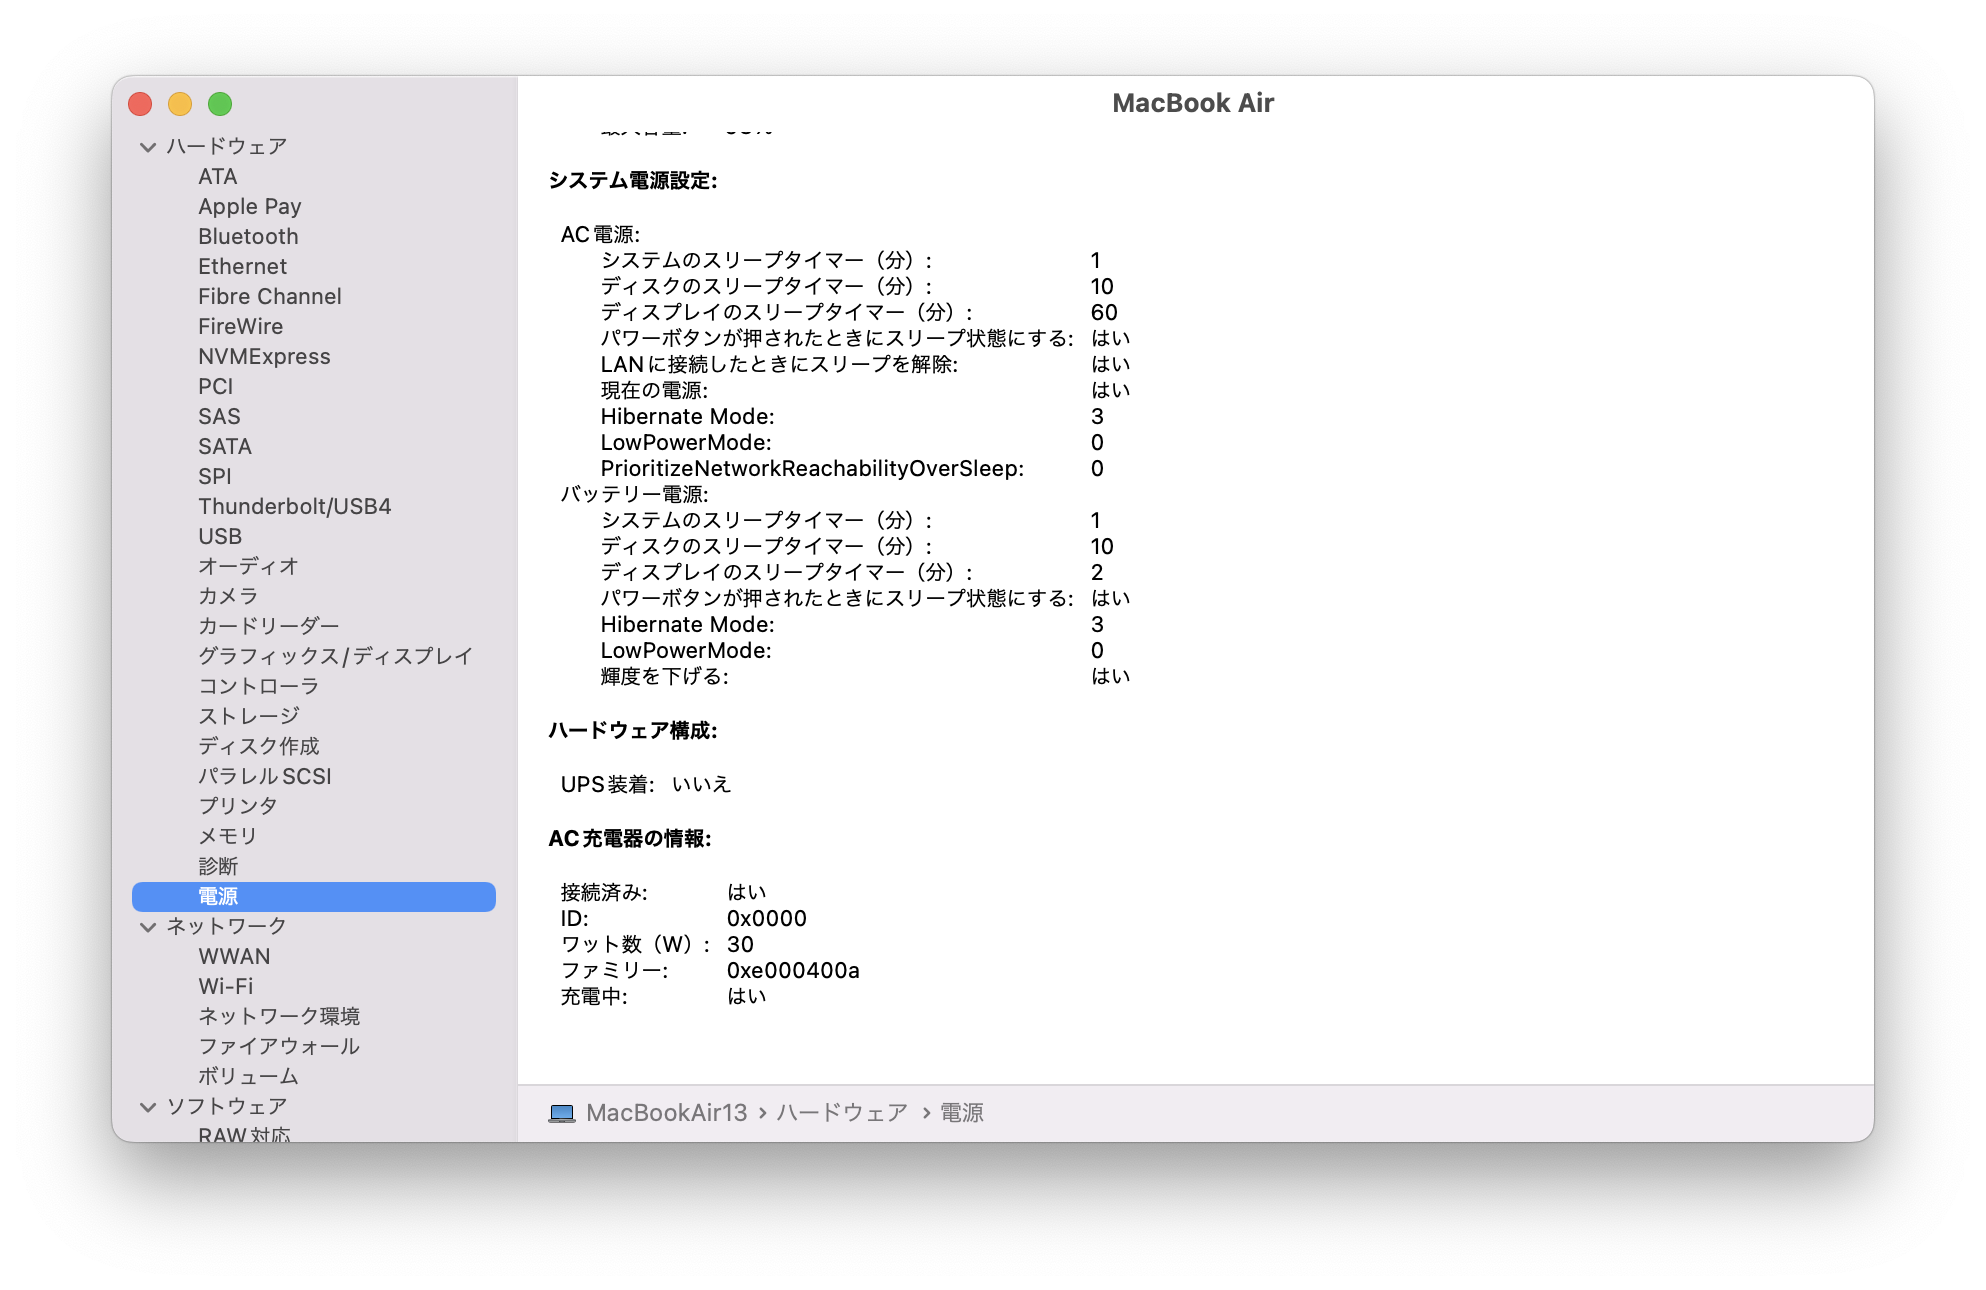The image size is (1986, 1290).
Task: Collapse the ハードウェア section chevron
Action: point(148,147)
